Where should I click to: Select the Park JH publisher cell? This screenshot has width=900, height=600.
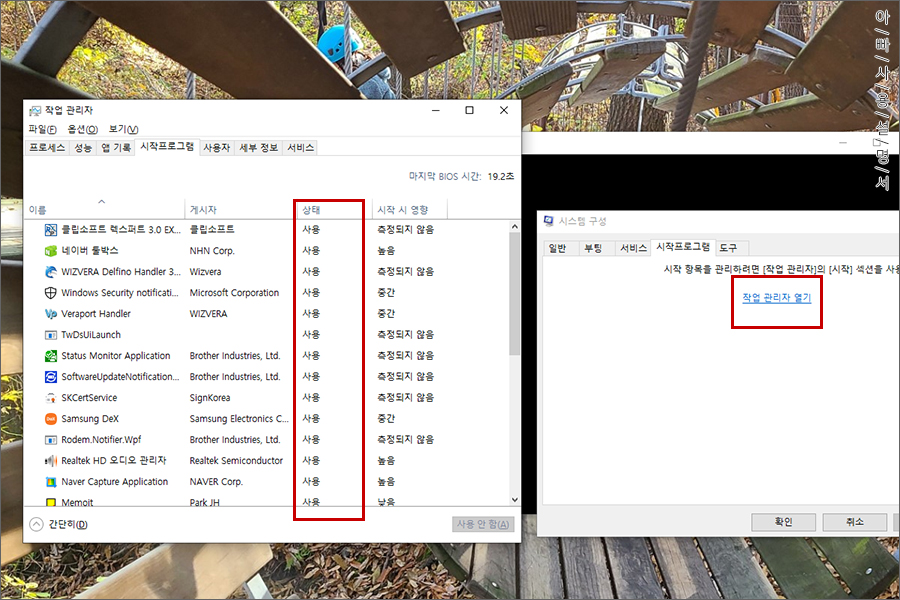point(204,502)
